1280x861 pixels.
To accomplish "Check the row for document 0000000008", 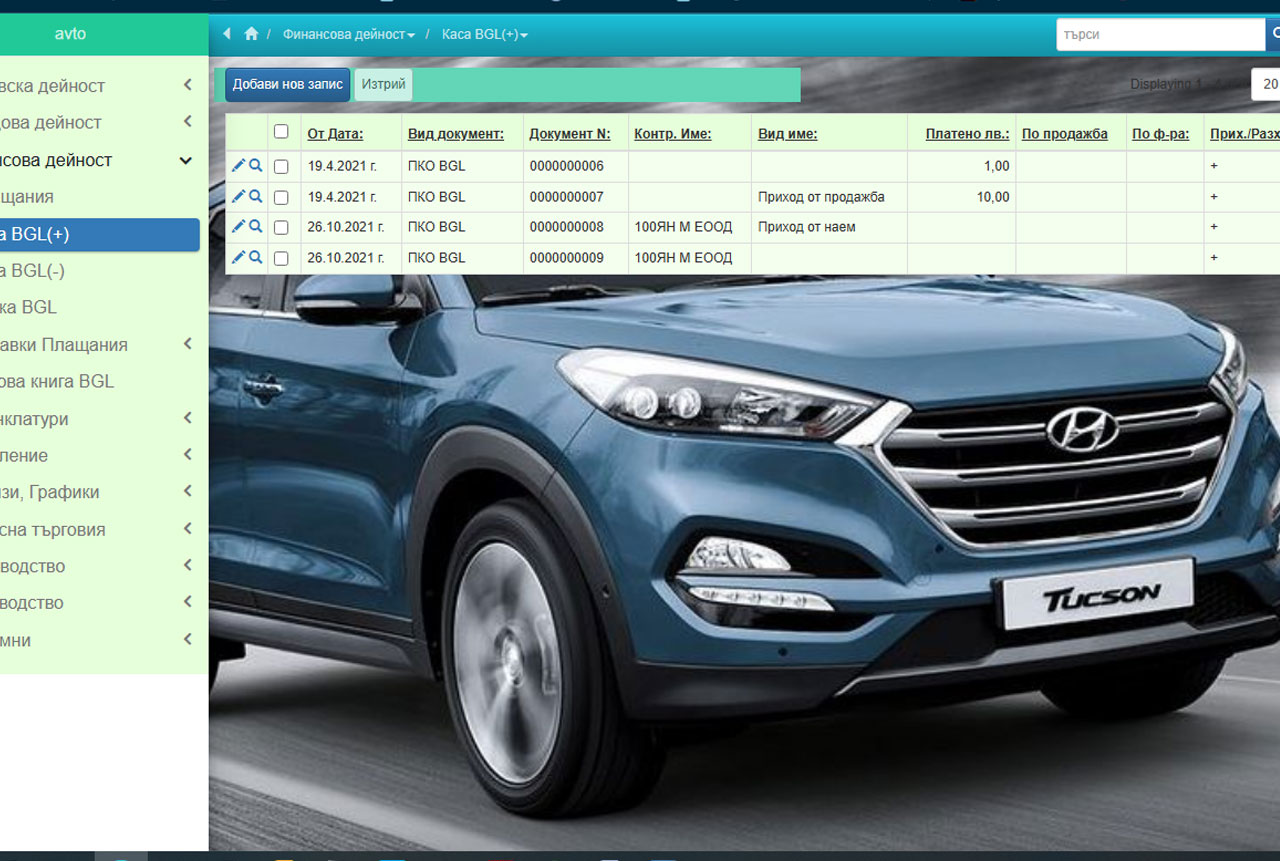I will (281, 227).
